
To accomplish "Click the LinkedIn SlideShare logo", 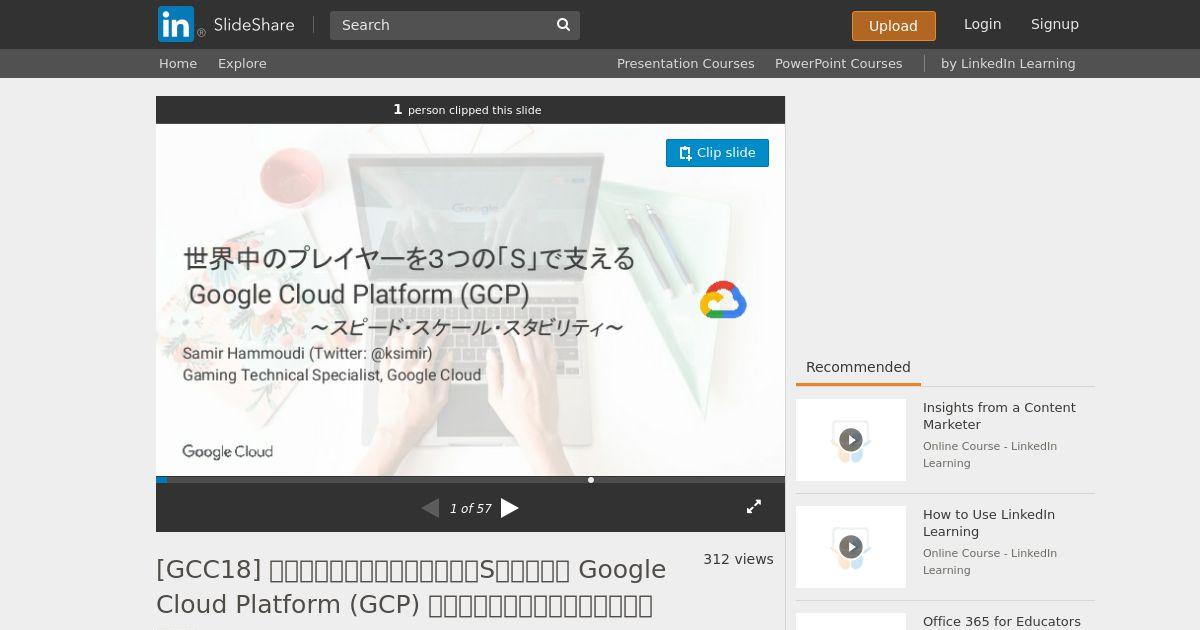I will (x=226, y=24).
